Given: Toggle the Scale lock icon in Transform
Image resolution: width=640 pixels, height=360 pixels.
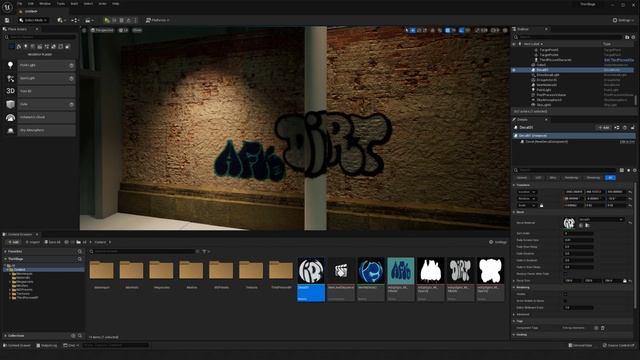Looking at the screenshot, I should pos(542,205).
